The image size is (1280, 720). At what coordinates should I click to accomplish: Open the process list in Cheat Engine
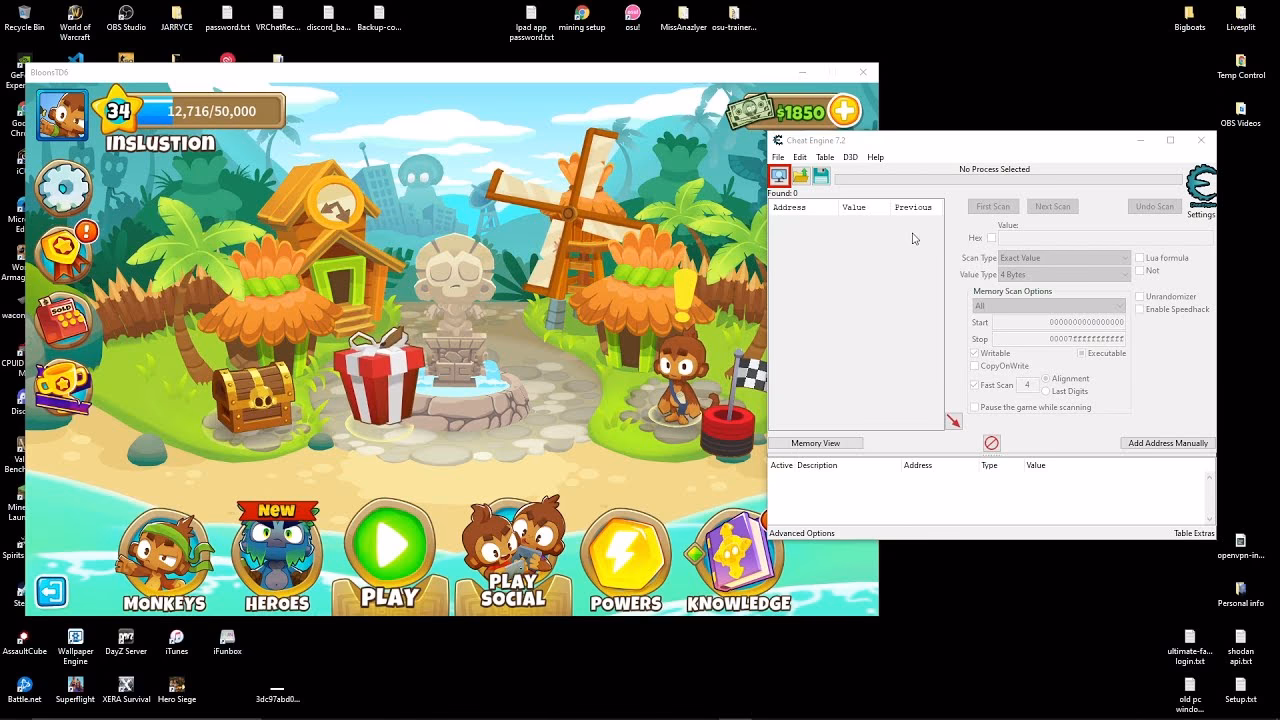(x=779, y=176)
